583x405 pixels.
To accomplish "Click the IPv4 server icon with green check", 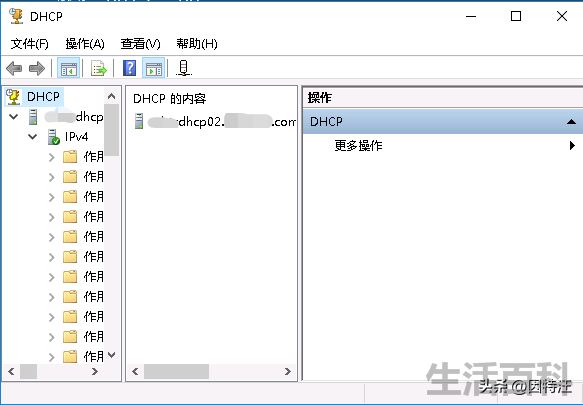I will click(54, 137).
